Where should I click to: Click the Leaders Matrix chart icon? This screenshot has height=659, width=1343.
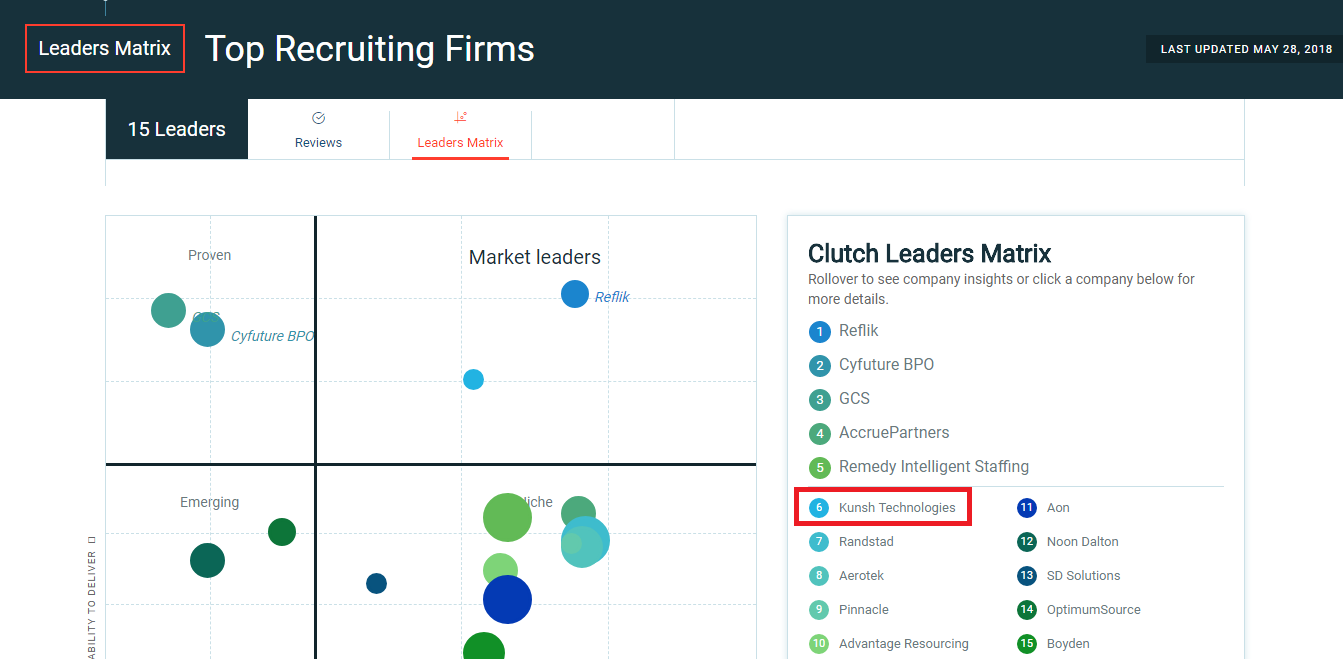click(x=460, y=118)
